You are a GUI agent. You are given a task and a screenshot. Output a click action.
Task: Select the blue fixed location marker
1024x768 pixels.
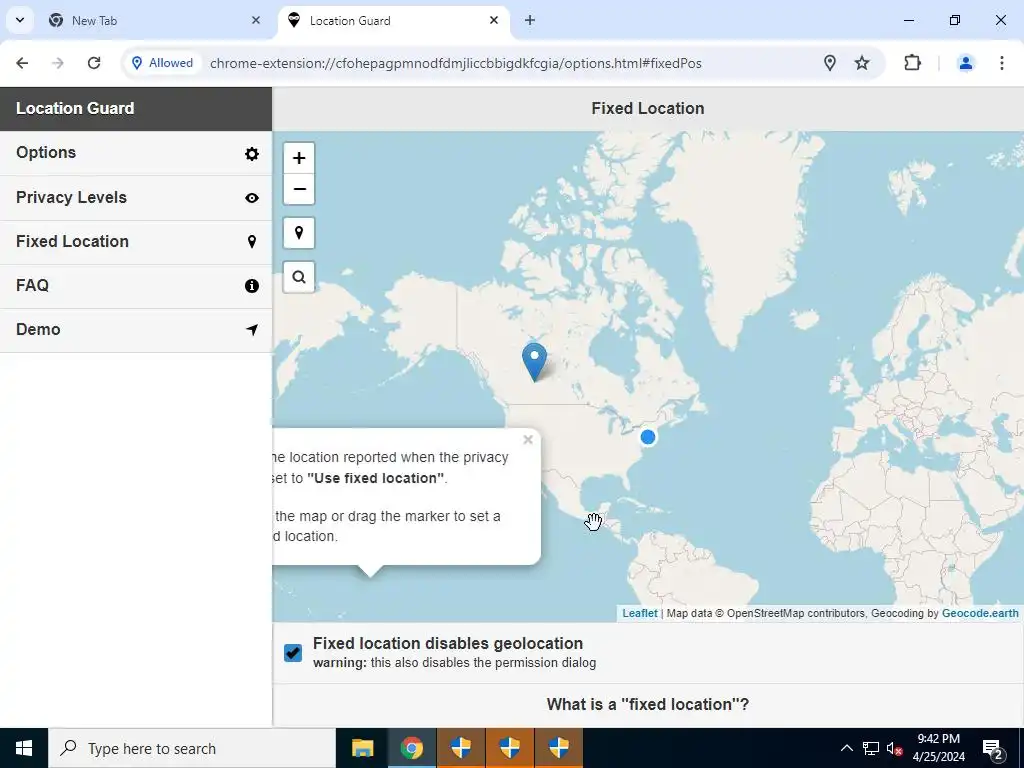coord(534,362)
